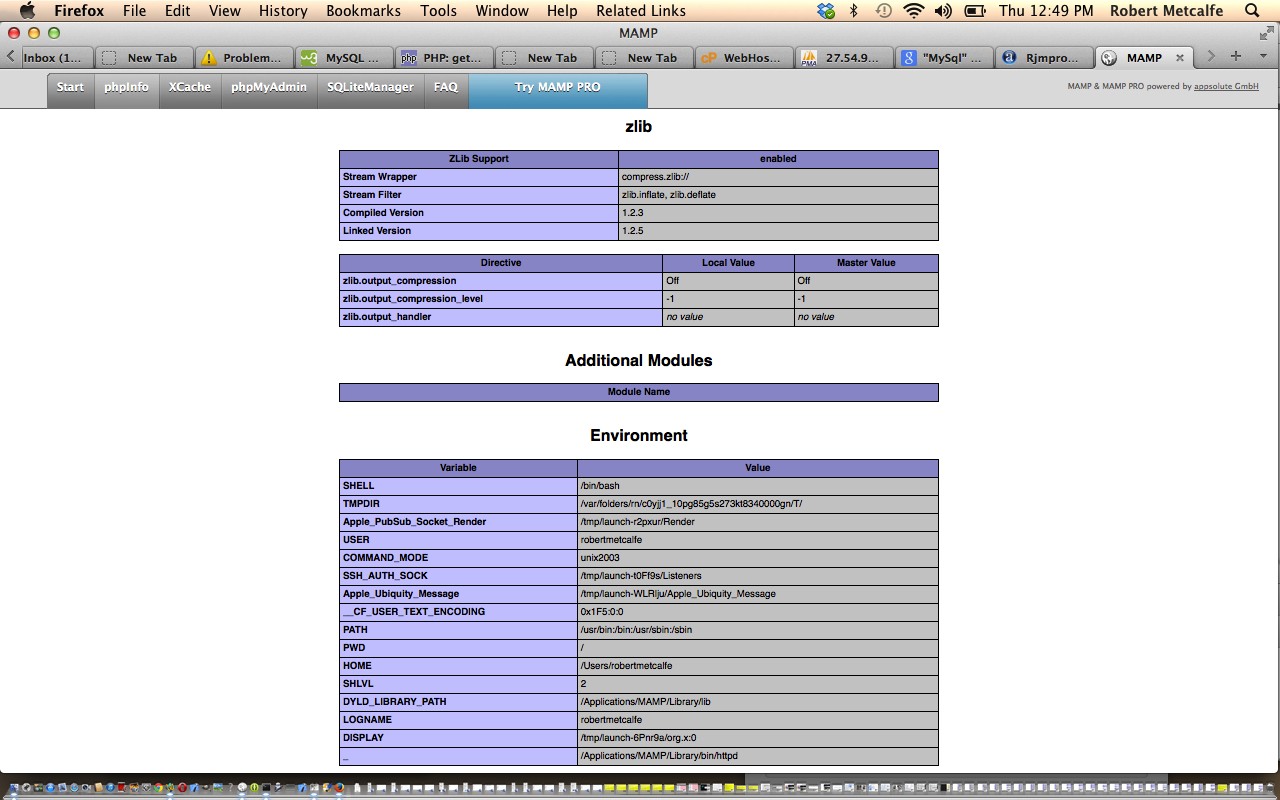The image size is (1280, 800).
Task: Open the Window menu
Action: [x=502, y=11]
